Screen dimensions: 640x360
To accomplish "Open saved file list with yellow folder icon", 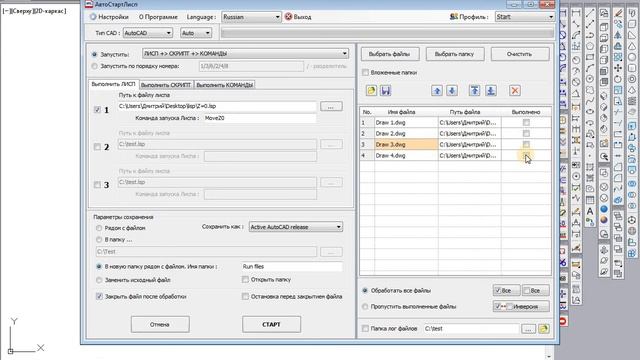I will coord(371,90).
